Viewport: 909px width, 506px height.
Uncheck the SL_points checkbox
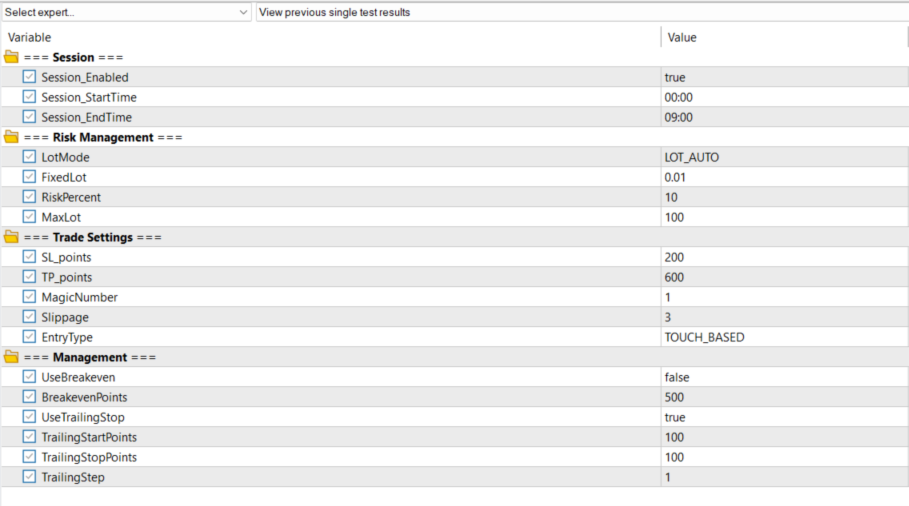29,257
